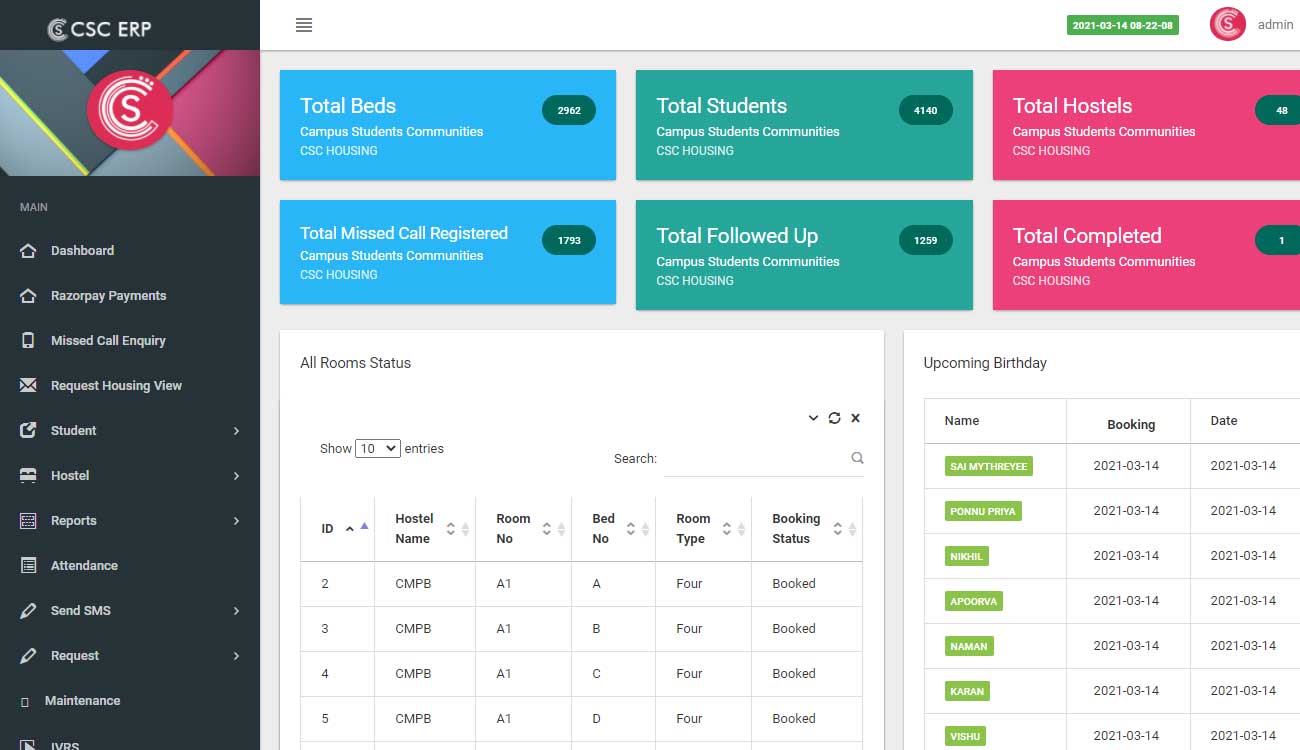Click the search magnifier icon in table
1300x750 pixels.
coord(857,458)
